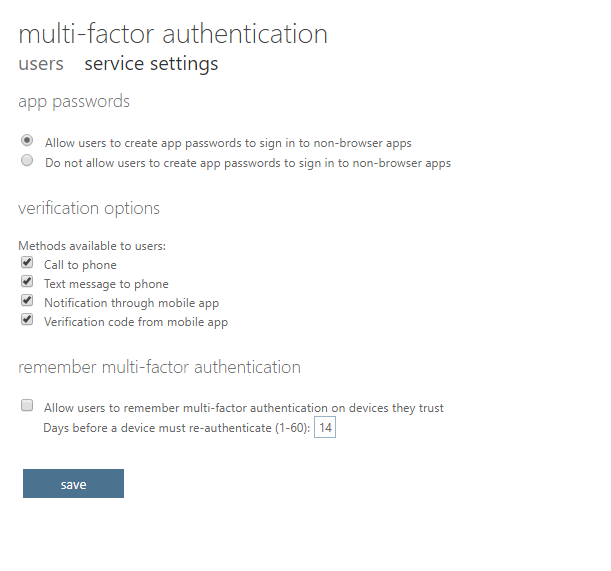Enable the remember multi-factor authentication on trusted devices checkbox
This screenshot has height=571, width=611.
pos(27,405)
